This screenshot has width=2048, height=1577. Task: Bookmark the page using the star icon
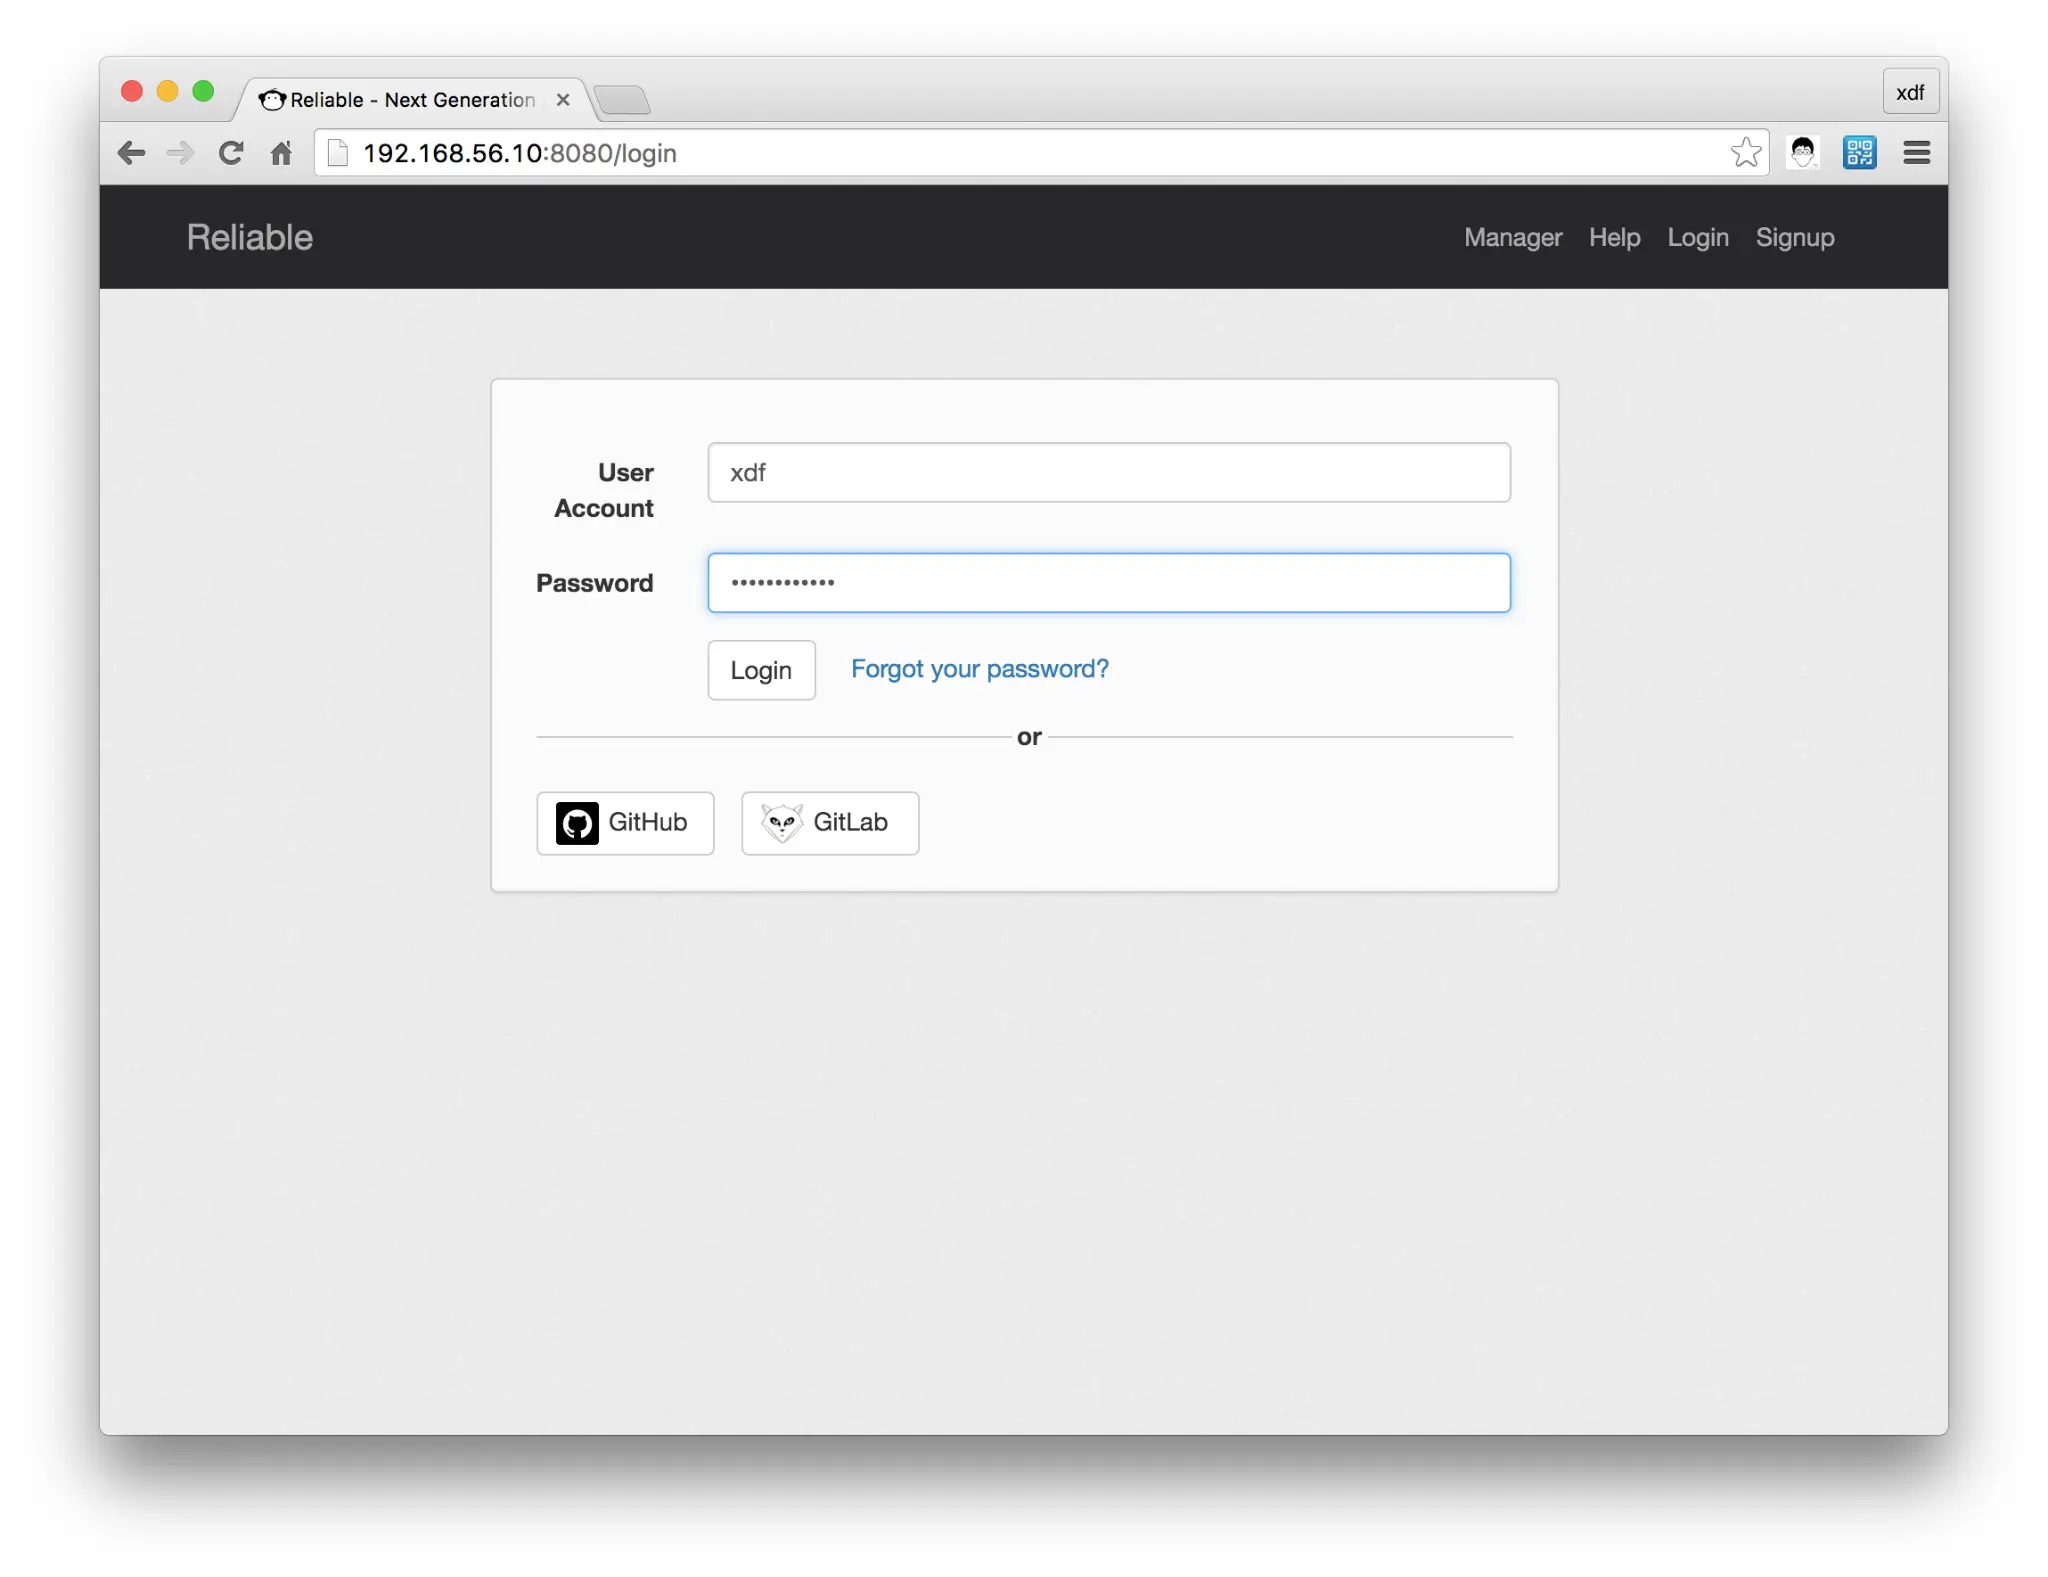1745,152
